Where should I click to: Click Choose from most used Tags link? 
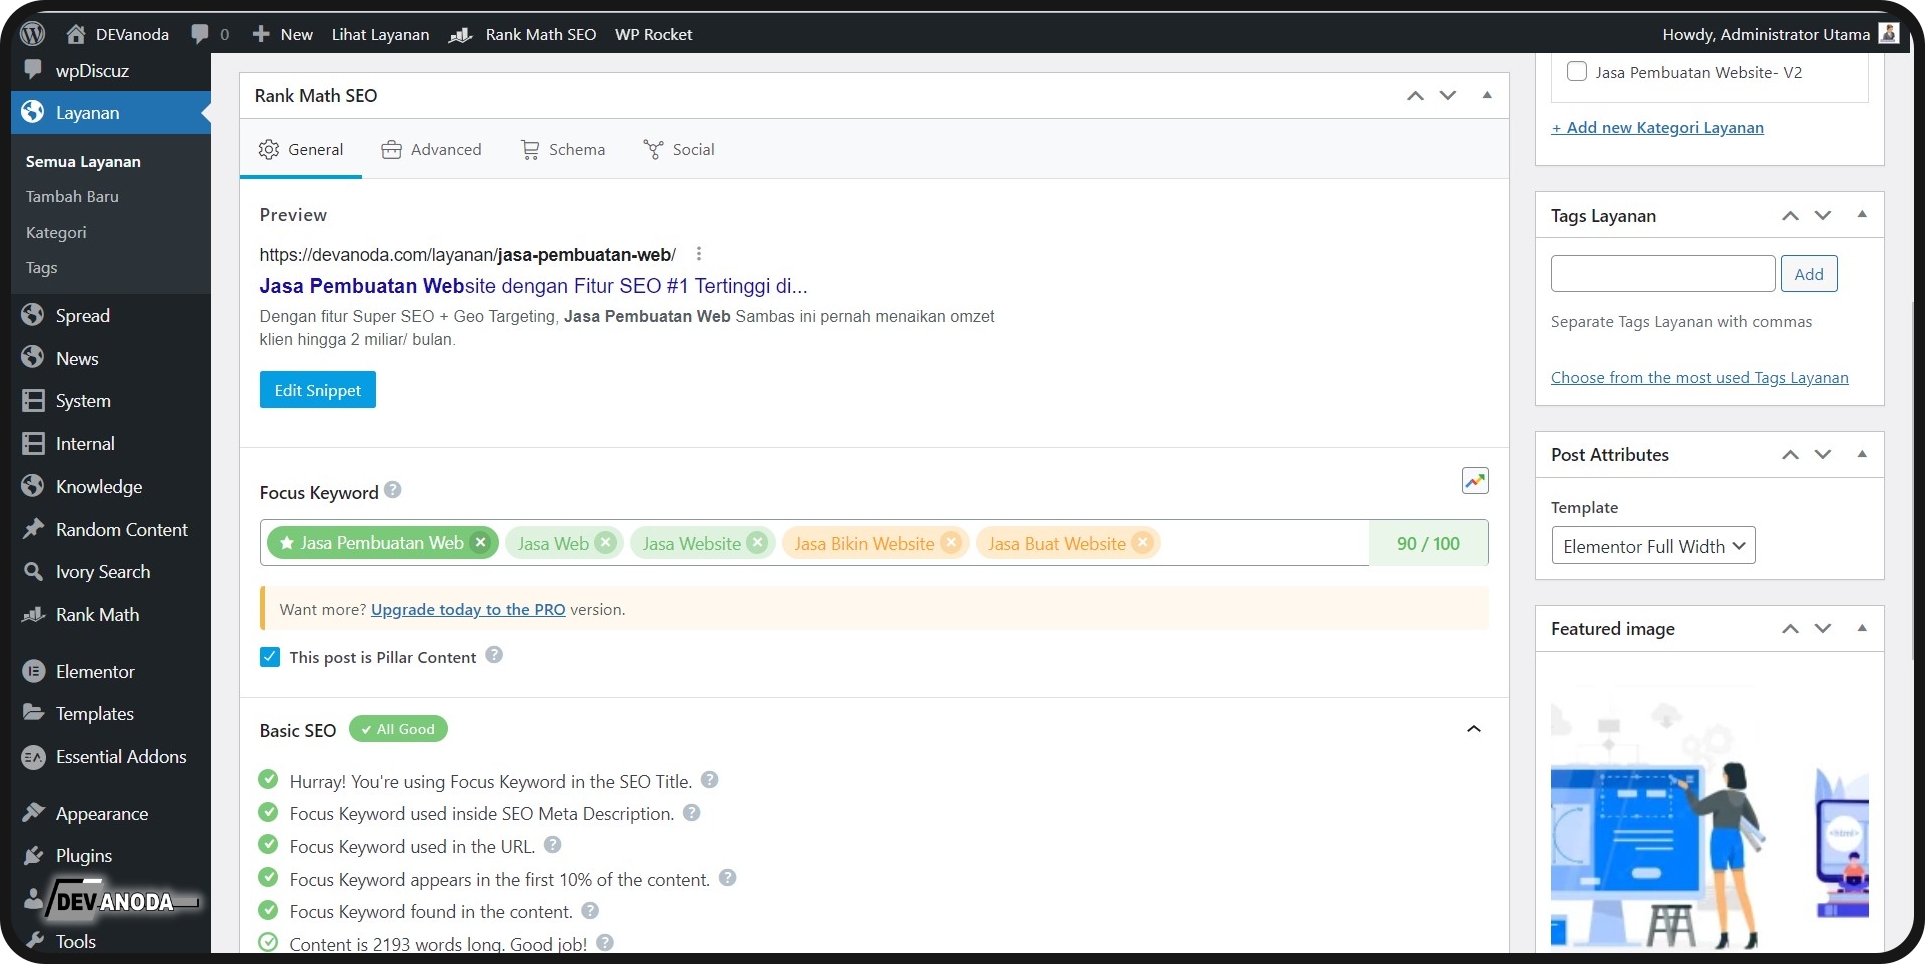[1699, 378]
